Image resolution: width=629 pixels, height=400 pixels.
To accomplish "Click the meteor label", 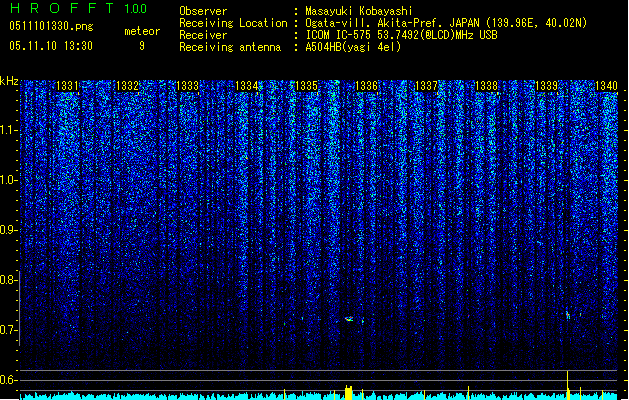I will coord(142,31).
